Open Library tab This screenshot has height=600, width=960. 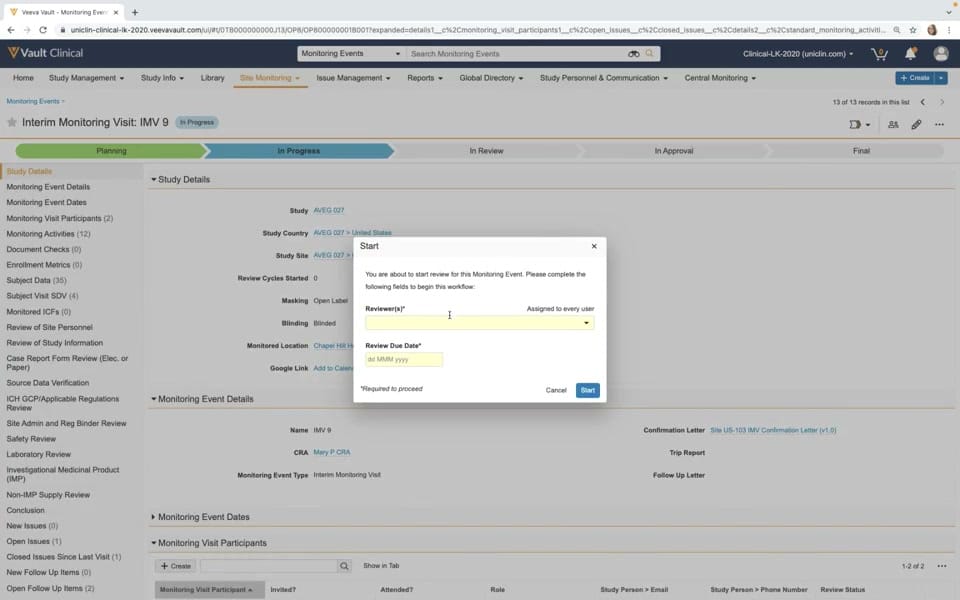[212, 78]
